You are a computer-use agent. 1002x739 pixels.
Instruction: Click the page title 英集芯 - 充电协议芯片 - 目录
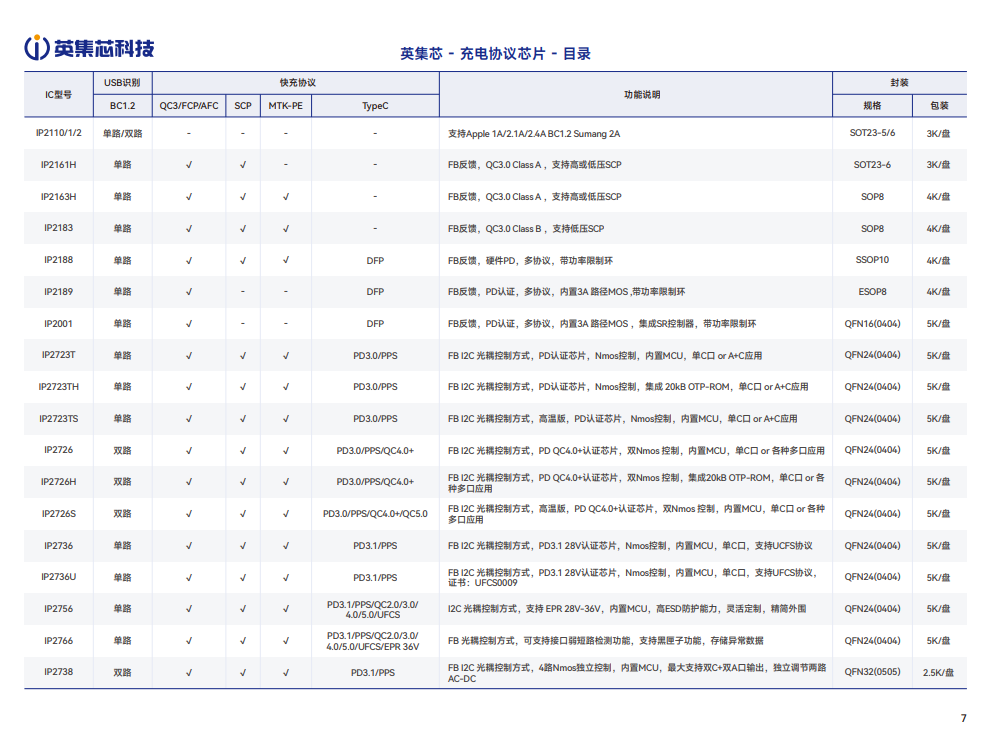point(495,54)
